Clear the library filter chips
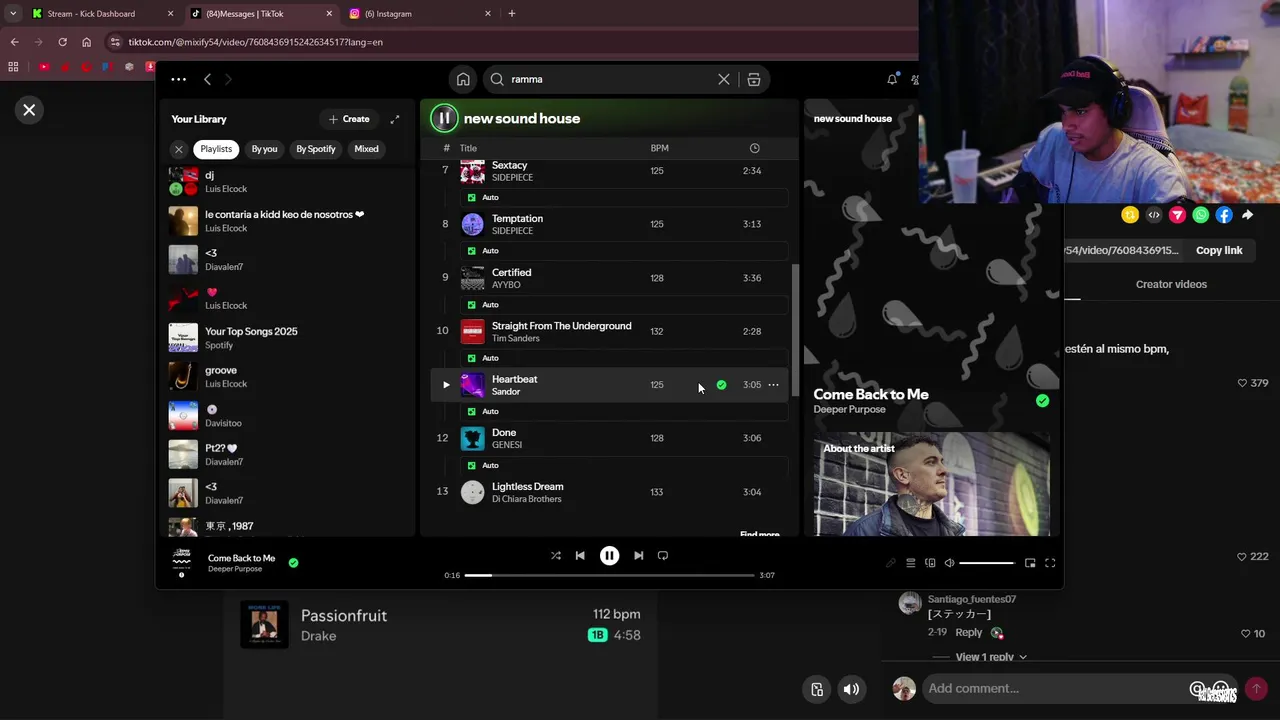Image resolution: width=1280 pixels, height=720 pixels. point(179,149)
